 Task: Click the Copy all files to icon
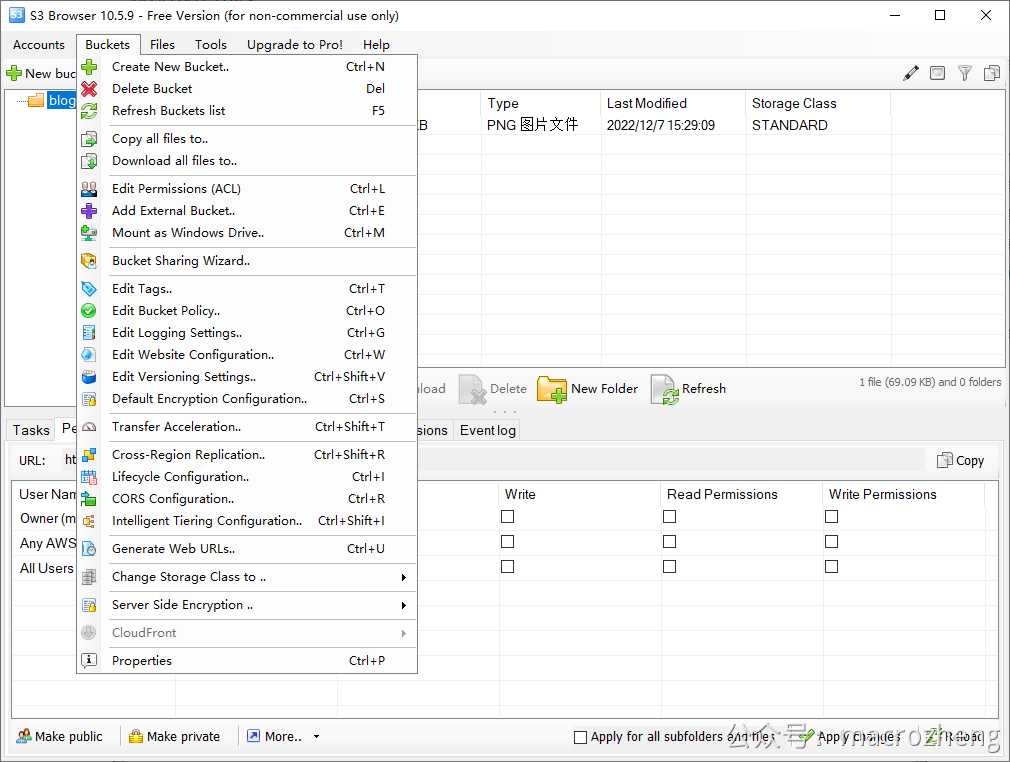click(x=89, y=139)
